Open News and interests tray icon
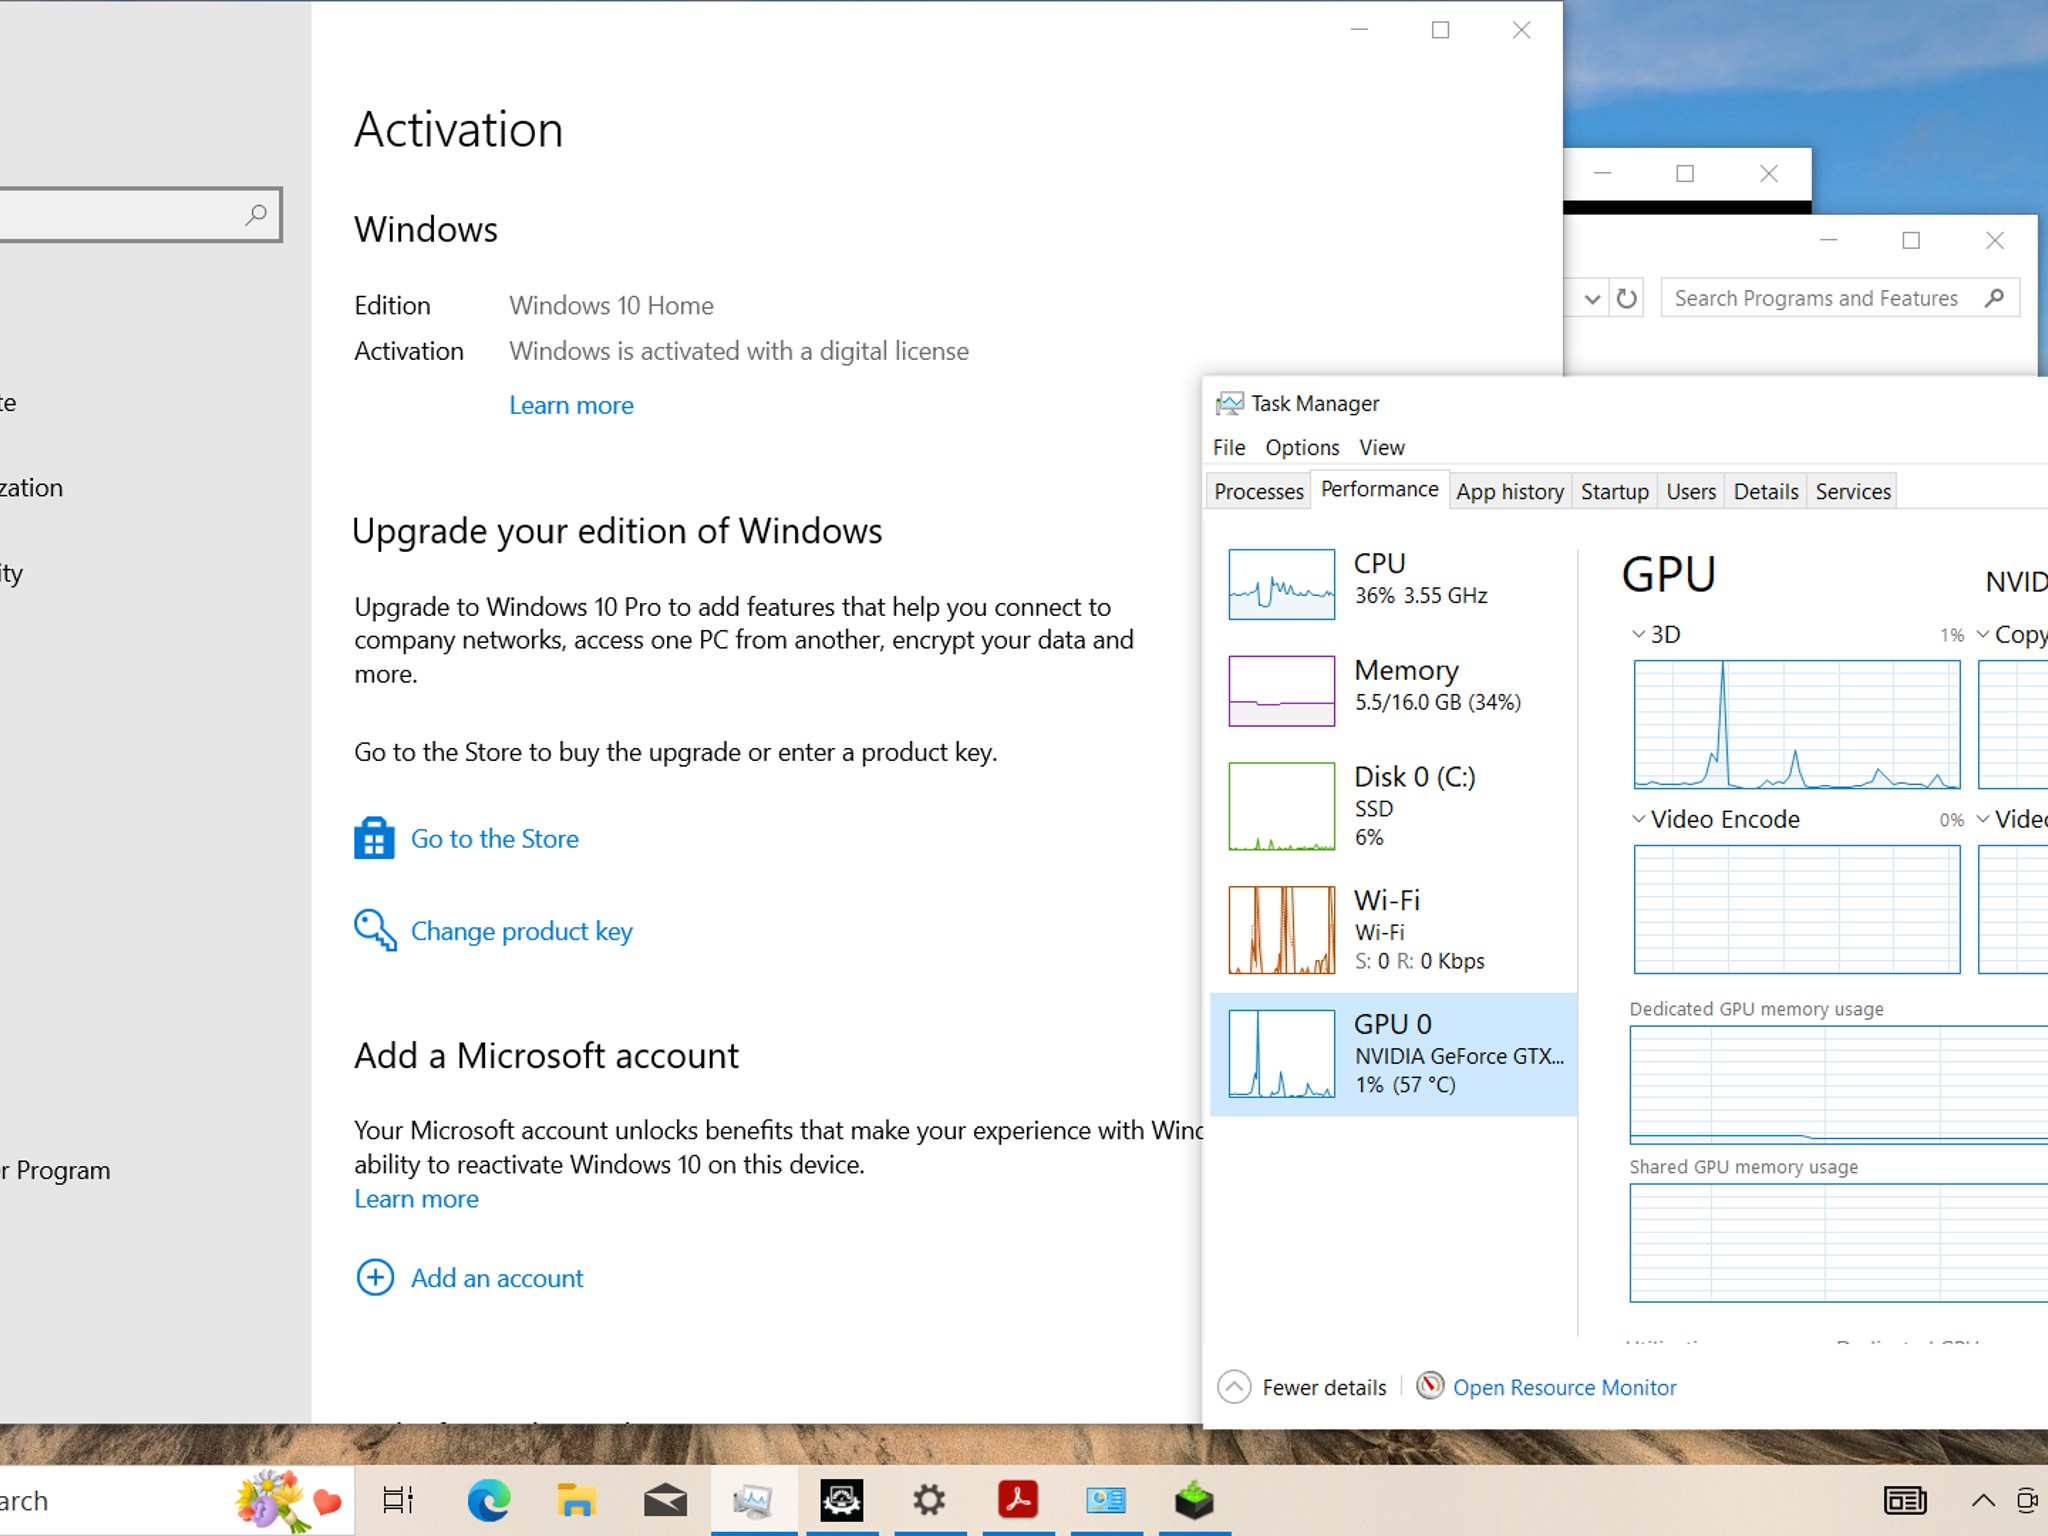2048x1536 pixels. point(1905,1500)
